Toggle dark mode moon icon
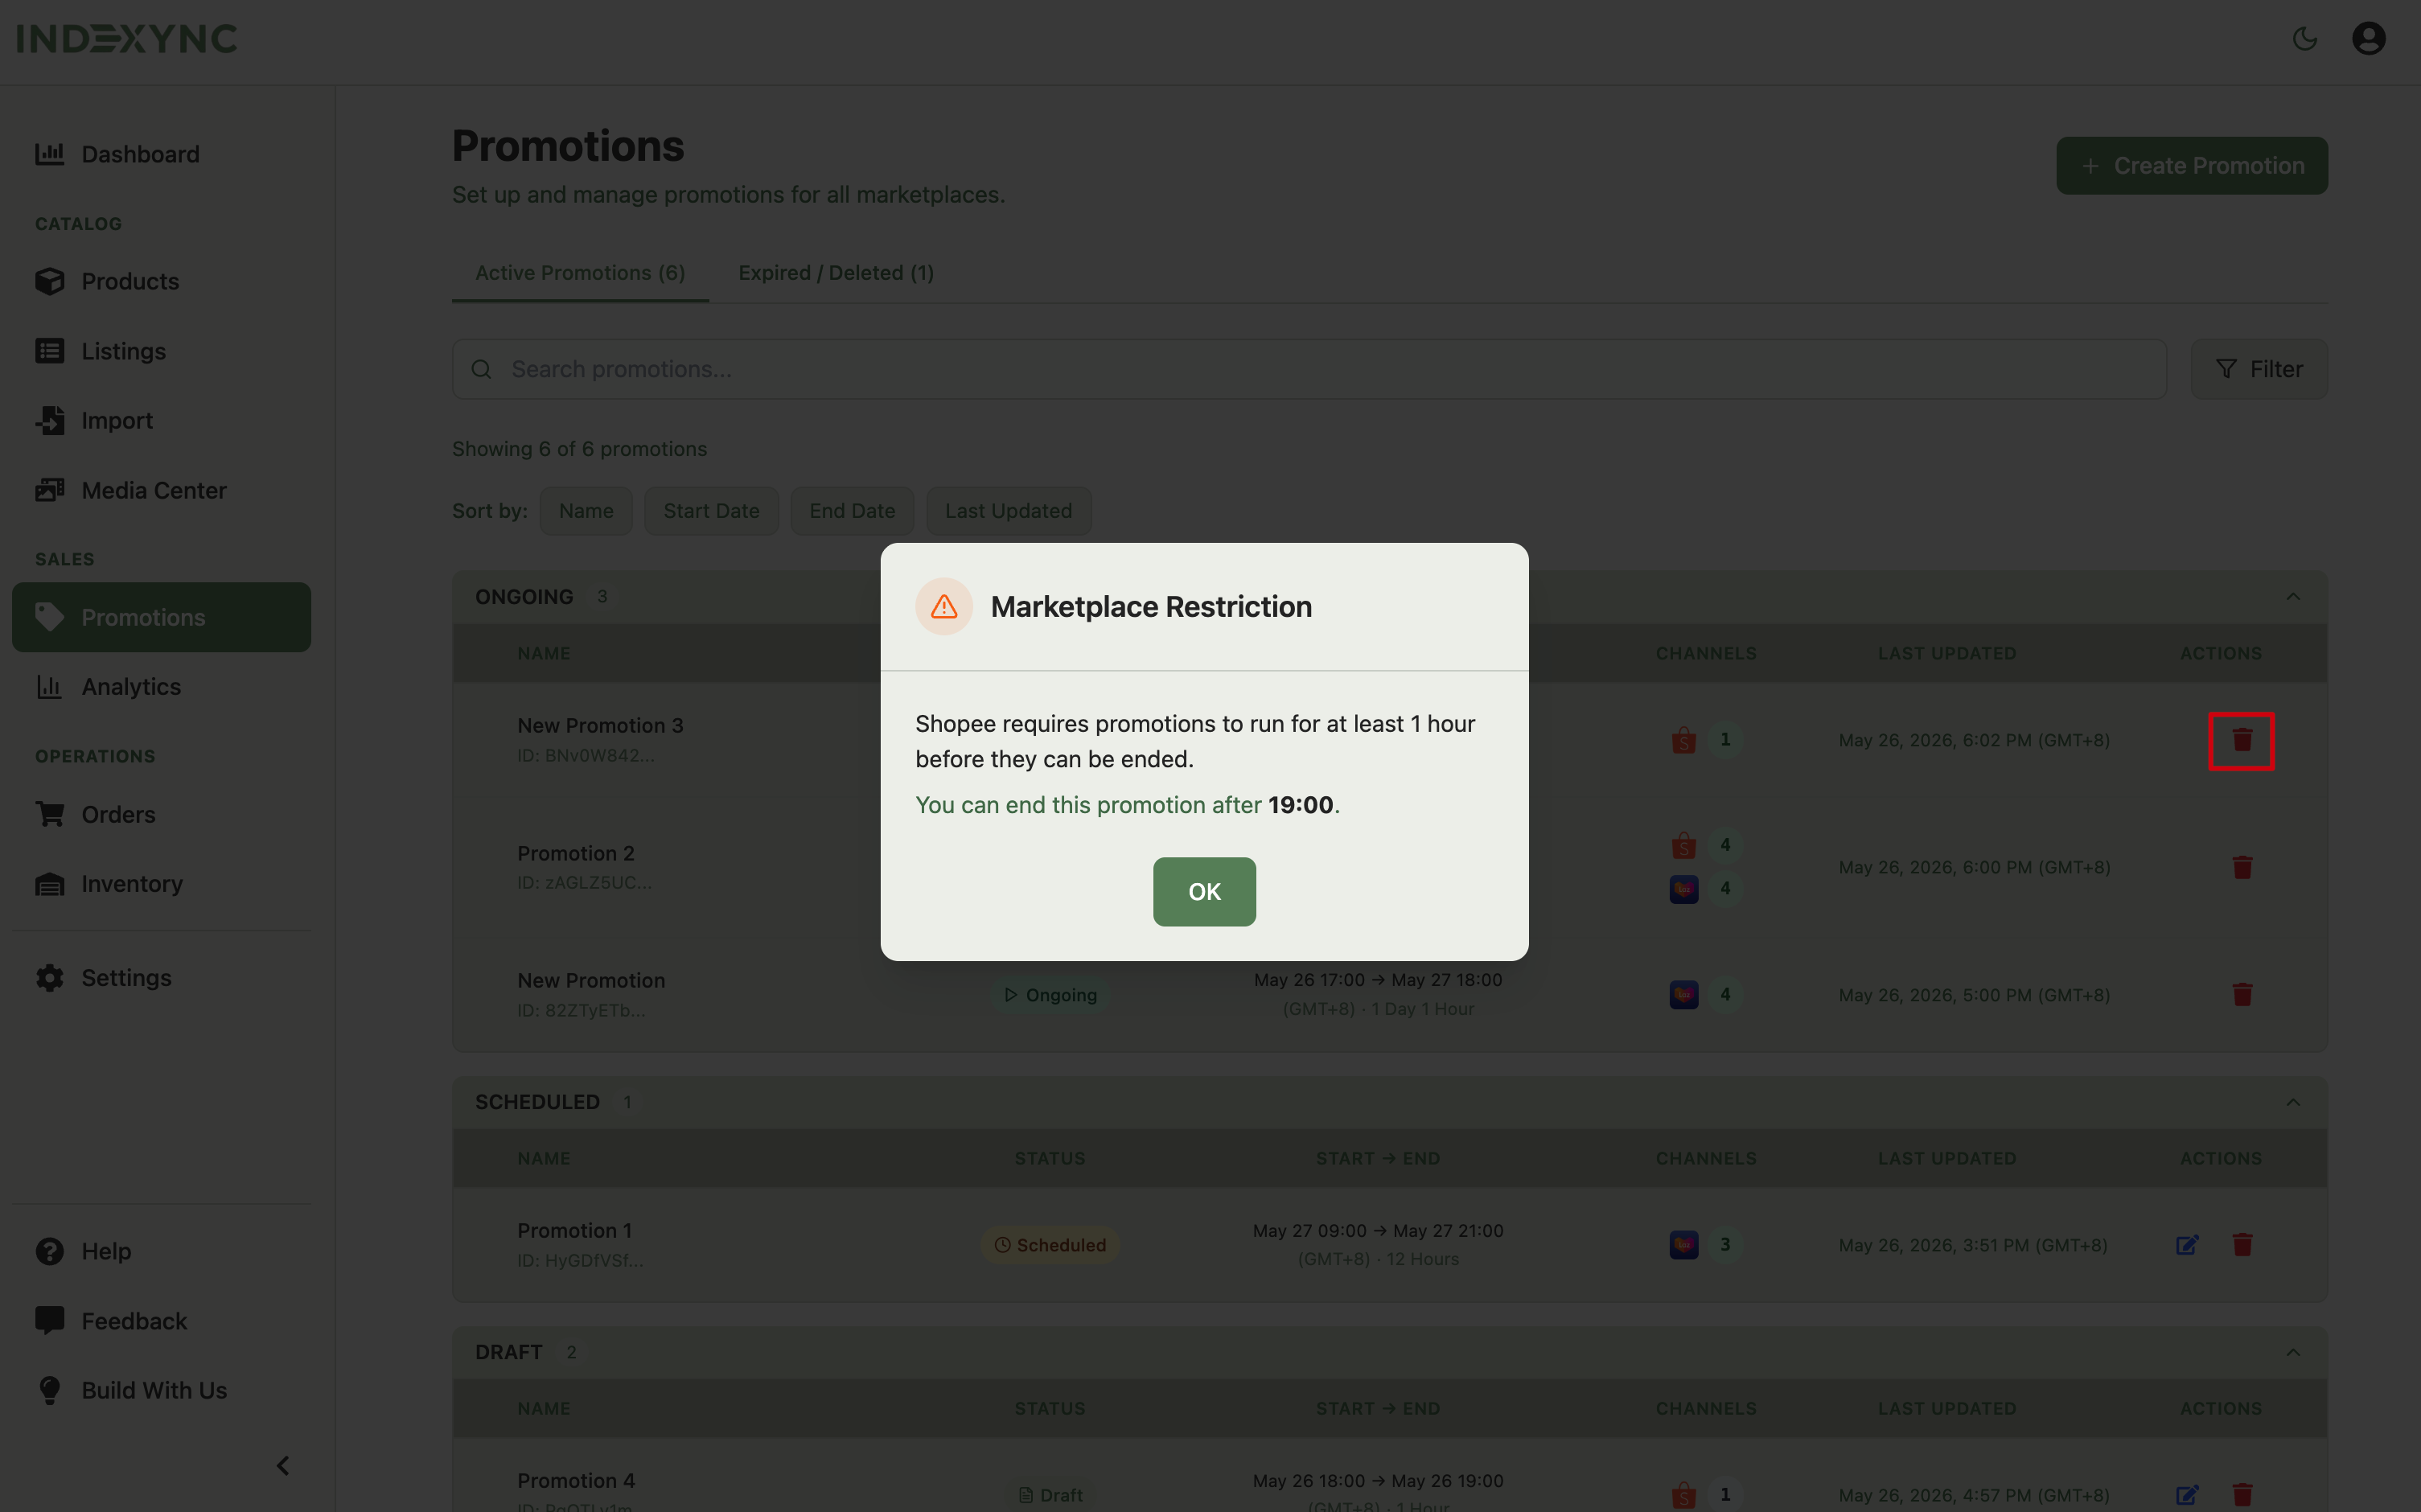The image size is (2421, 1512). click(x=2305, y=38)
